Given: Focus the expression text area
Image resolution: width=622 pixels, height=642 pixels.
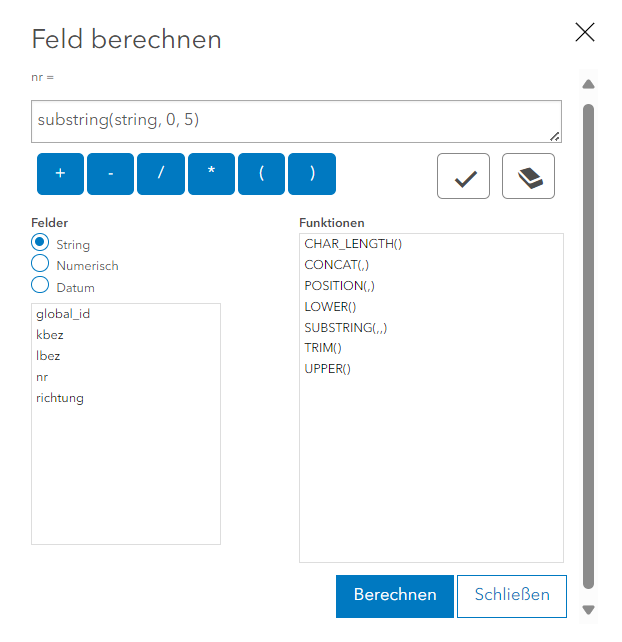Looking at the screenshot, I should pos(296,122).
